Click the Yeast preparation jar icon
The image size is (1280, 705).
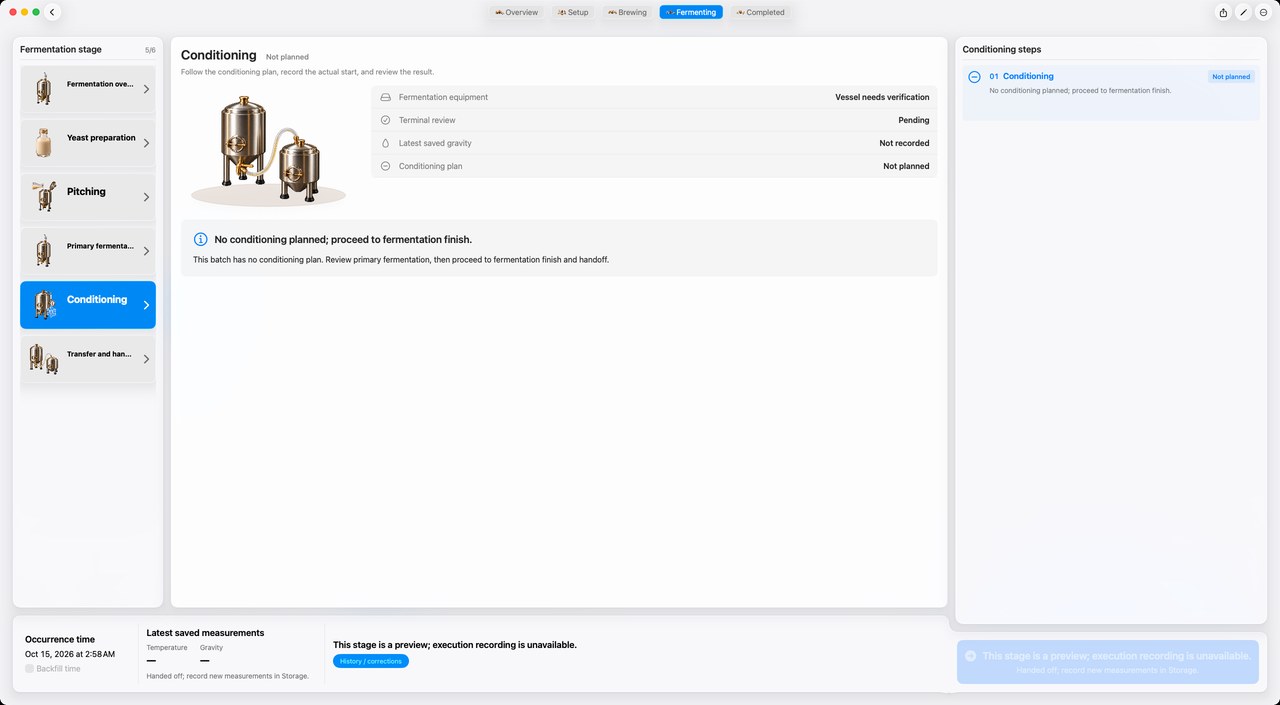pos(43,143)
